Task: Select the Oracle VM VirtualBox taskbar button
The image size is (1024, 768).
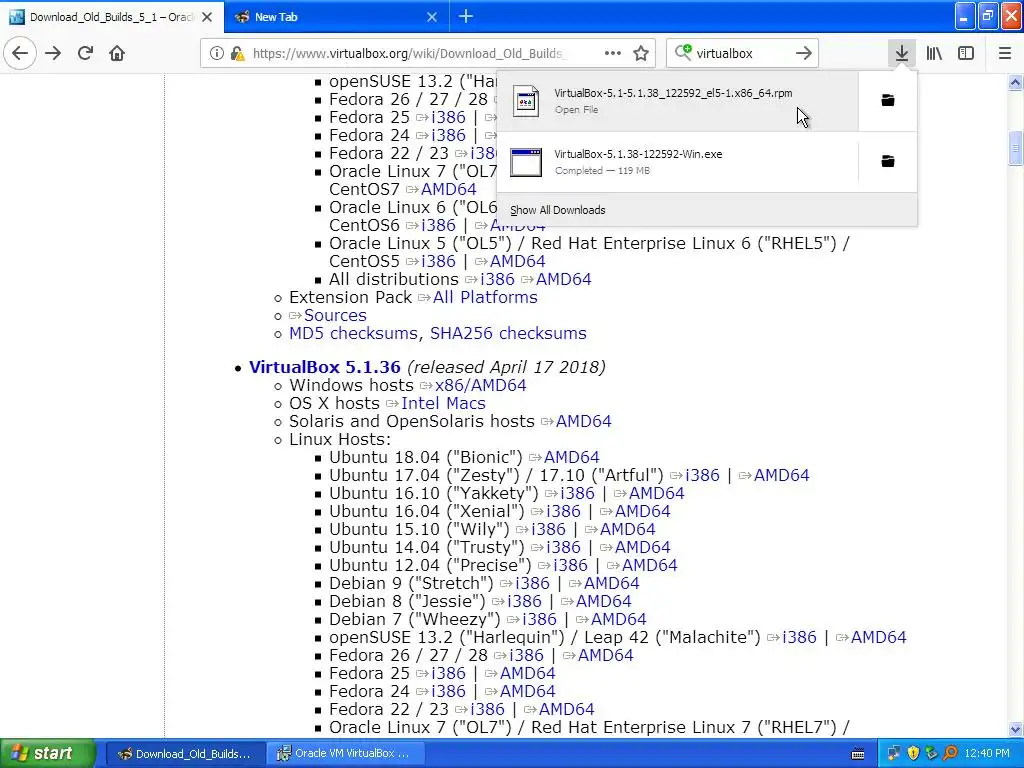Action: (x=345, y=754)
